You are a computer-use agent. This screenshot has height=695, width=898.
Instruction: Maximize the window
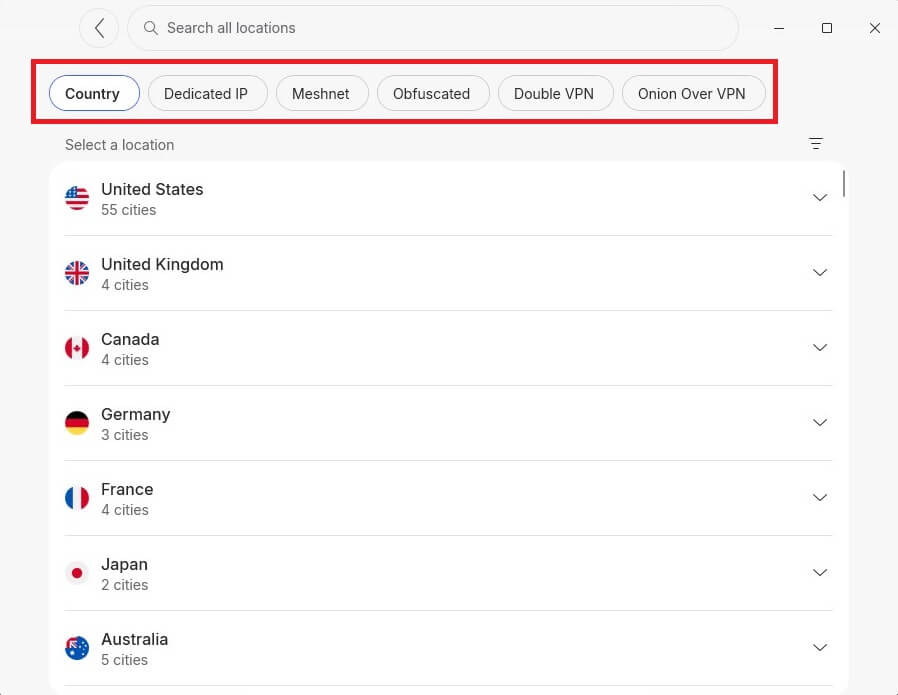click(826, 28)
